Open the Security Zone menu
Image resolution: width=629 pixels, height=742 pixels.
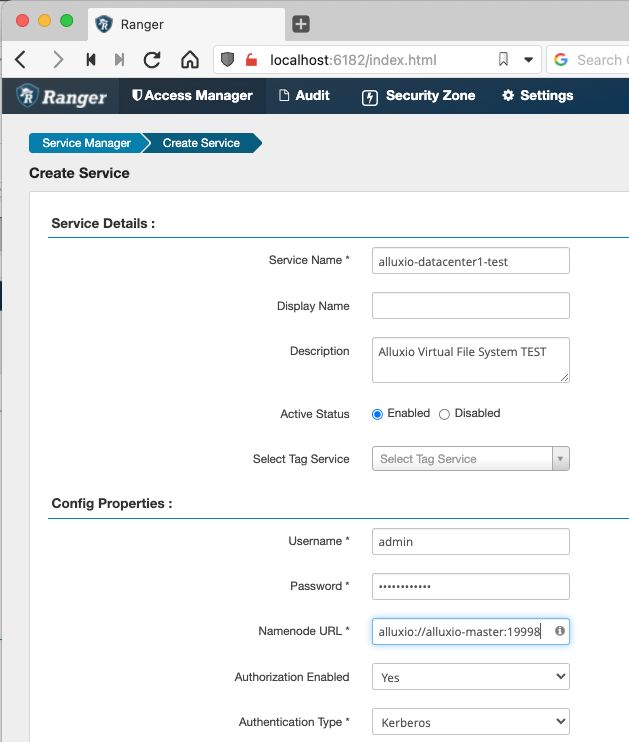[418, 96]
